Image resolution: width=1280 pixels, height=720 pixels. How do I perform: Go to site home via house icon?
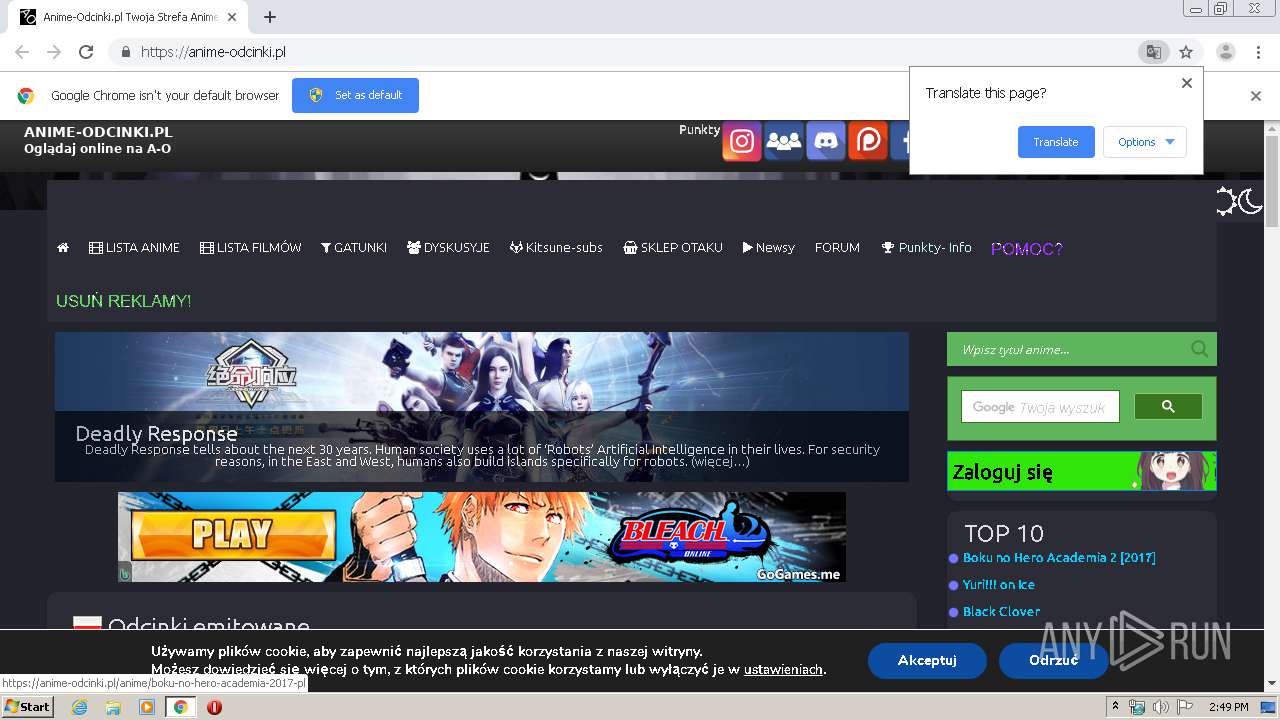(63, 248)
